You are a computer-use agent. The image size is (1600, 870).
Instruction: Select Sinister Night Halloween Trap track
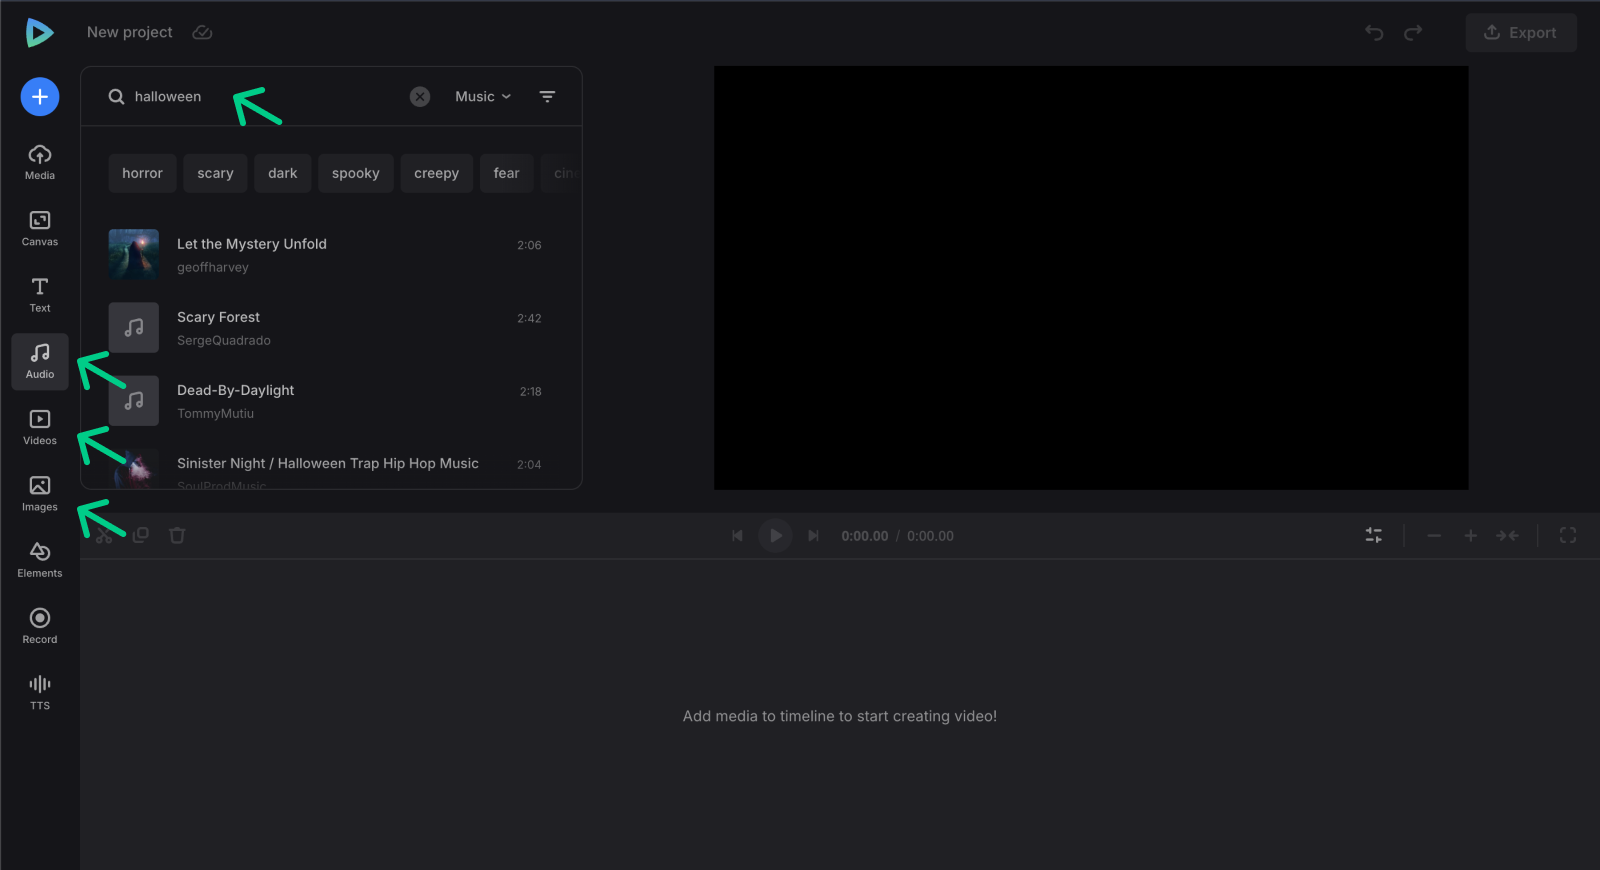click(x=328, y=463)
